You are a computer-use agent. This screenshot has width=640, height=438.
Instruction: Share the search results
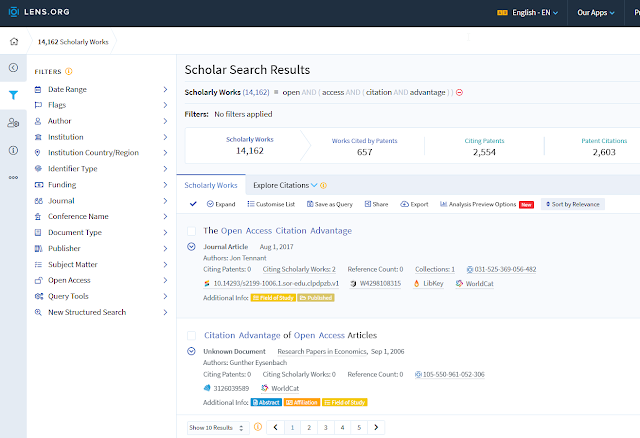376,204
